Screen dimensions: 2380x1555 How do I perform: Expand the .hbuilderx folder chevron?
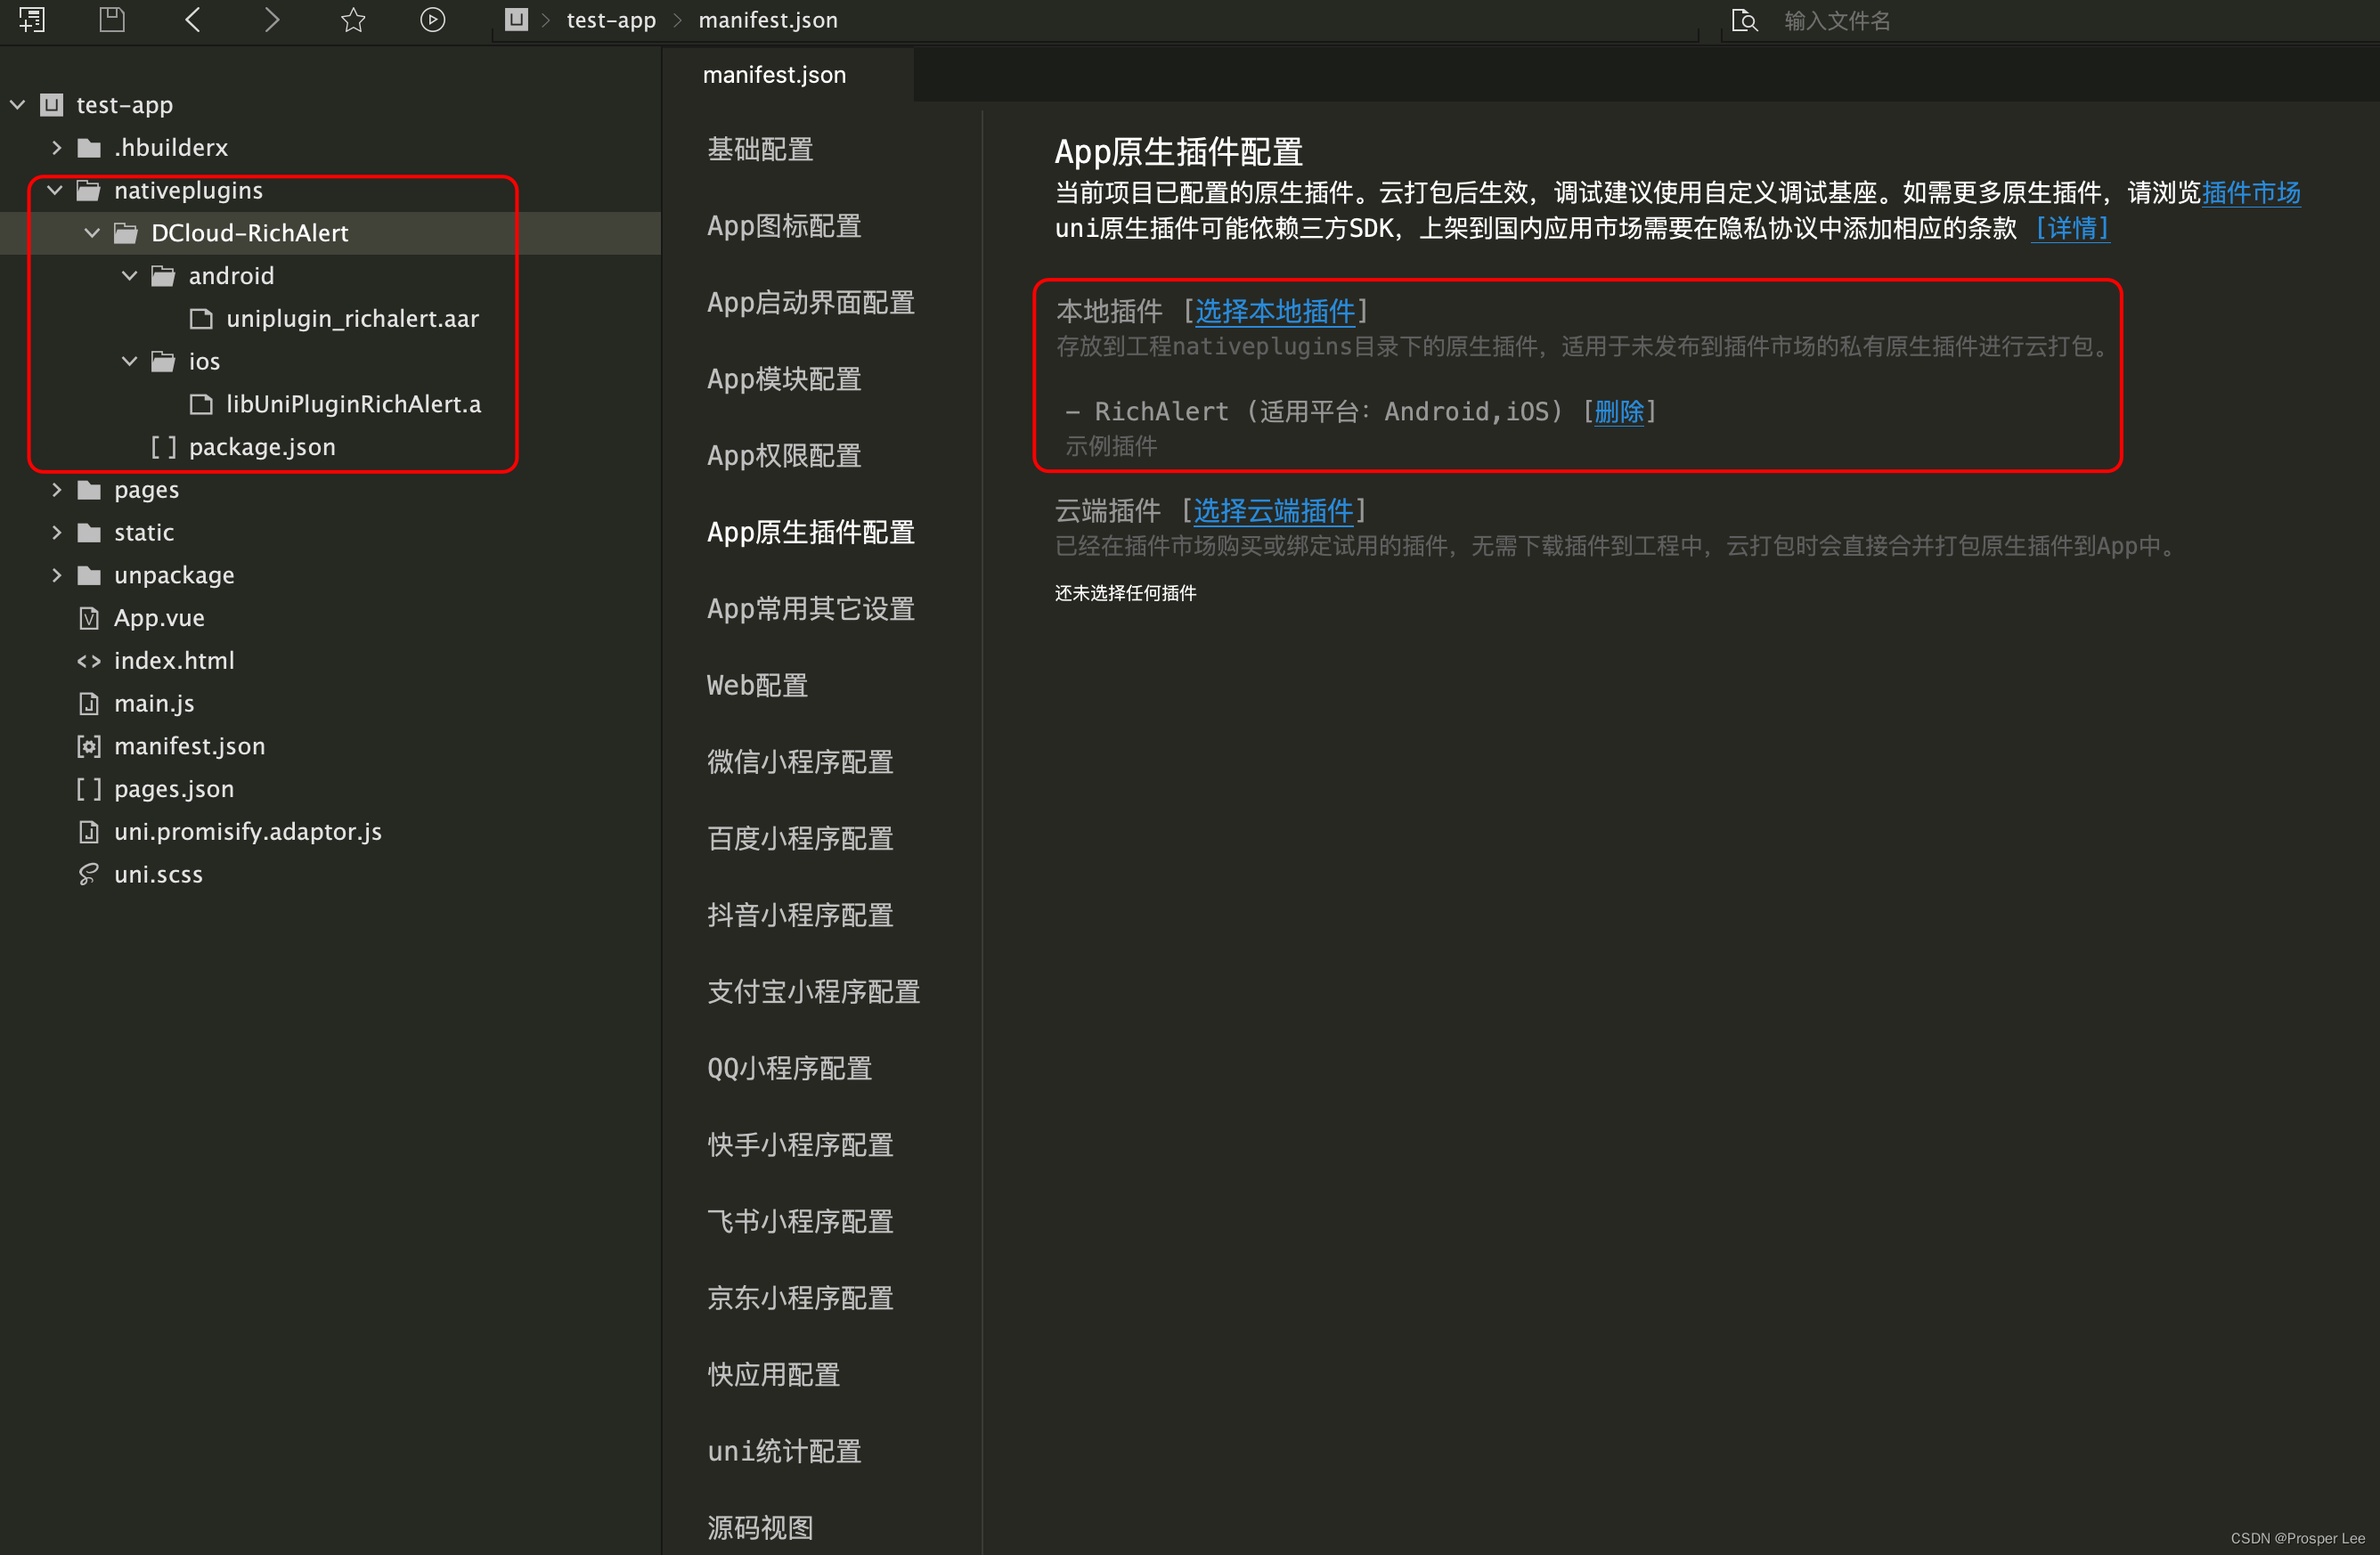56,148
